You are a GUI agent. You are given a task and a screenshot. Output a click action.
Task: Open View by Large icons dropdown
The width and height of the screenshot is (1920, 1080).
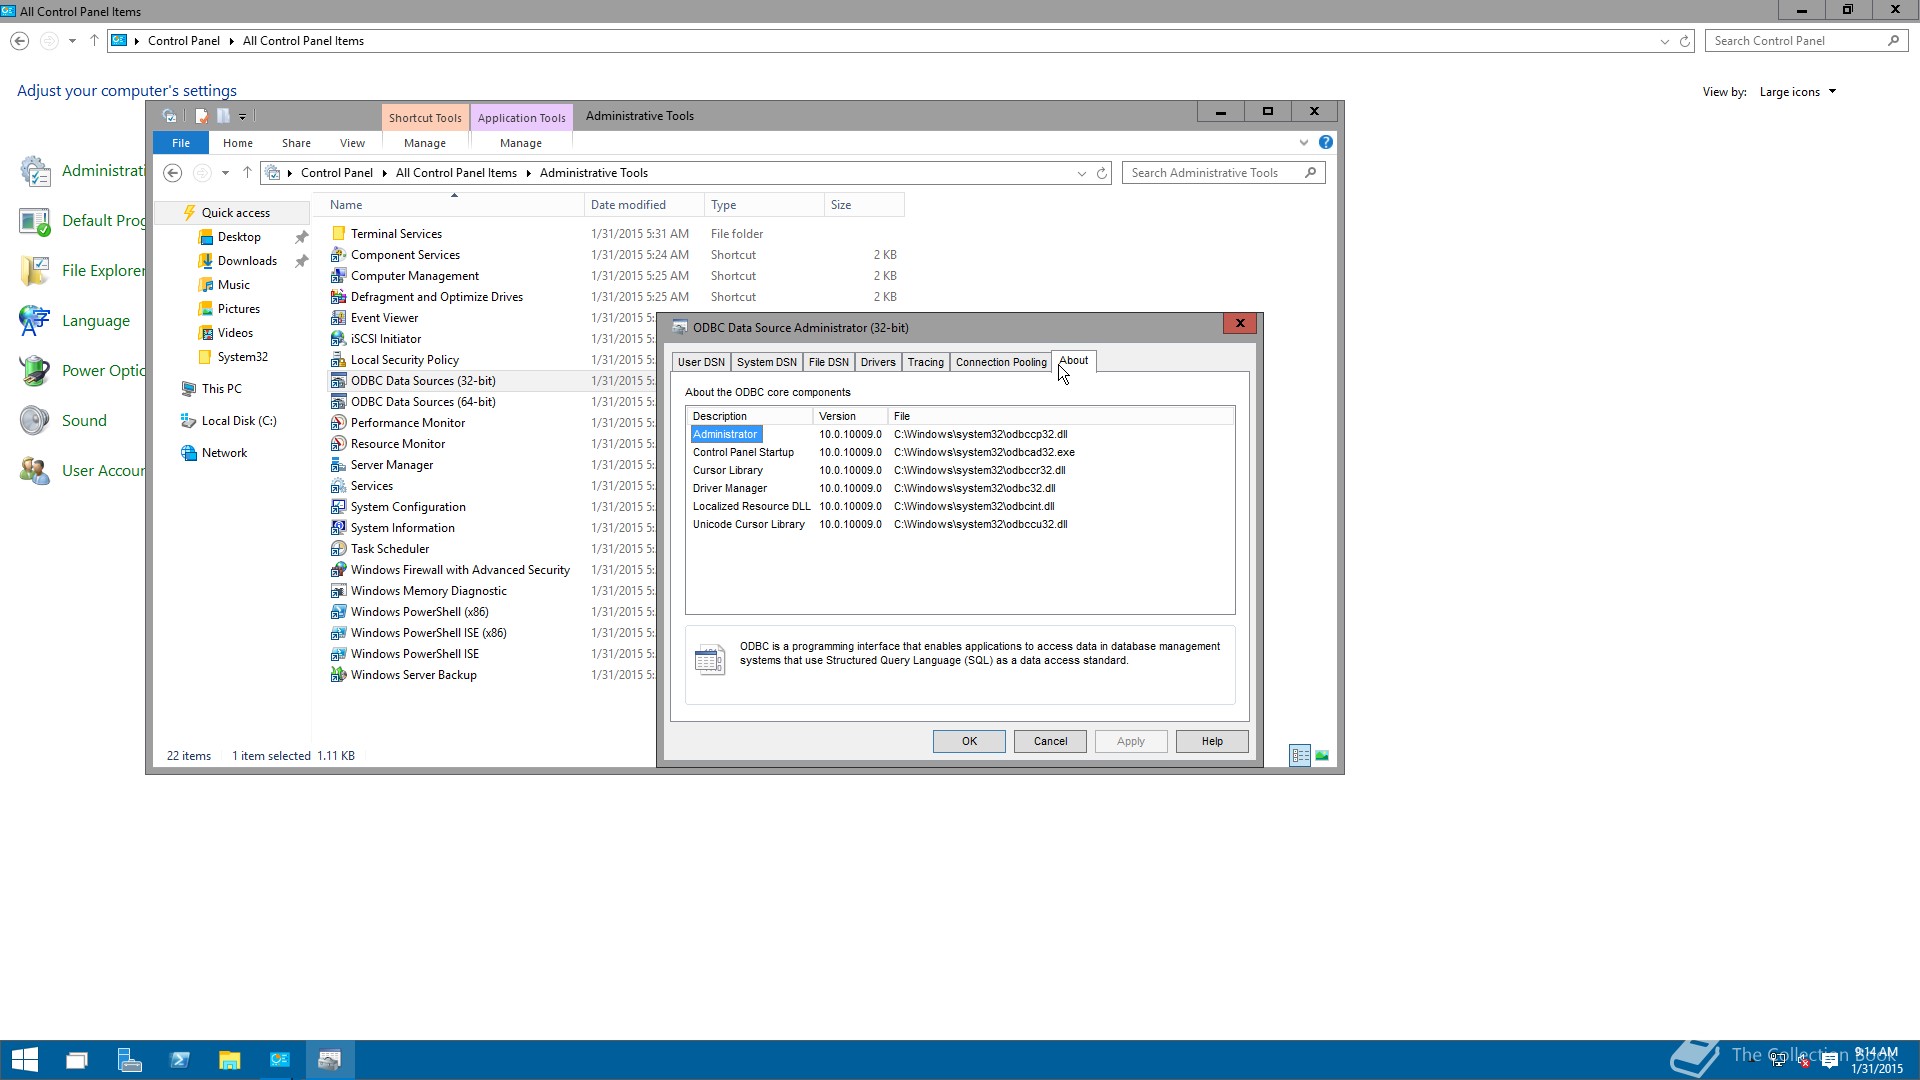1797,92
